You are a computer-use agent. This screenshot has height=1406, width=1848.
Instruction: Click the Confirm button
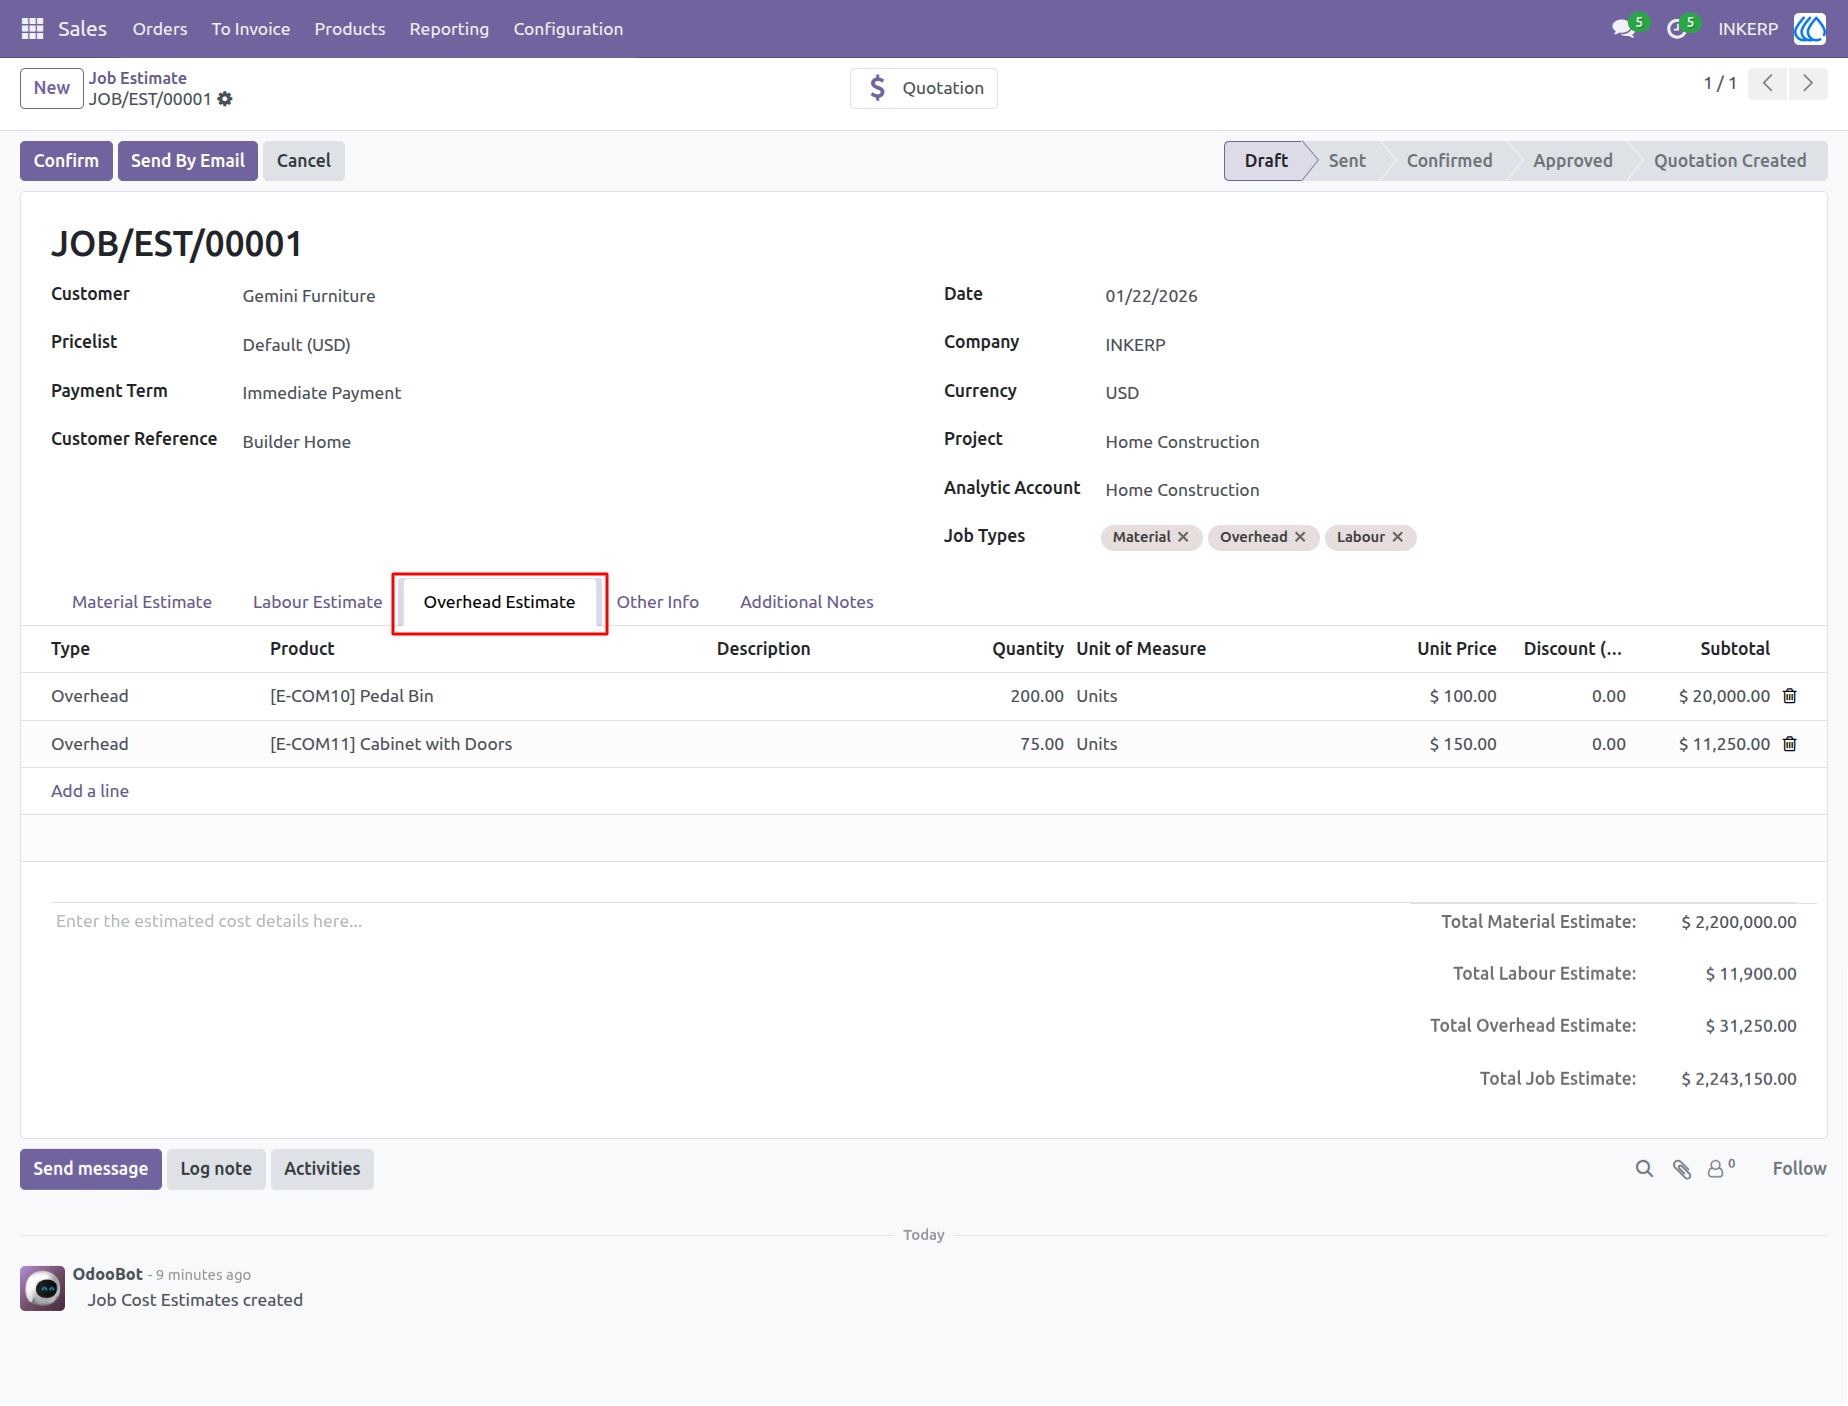[x=66, y=161]
